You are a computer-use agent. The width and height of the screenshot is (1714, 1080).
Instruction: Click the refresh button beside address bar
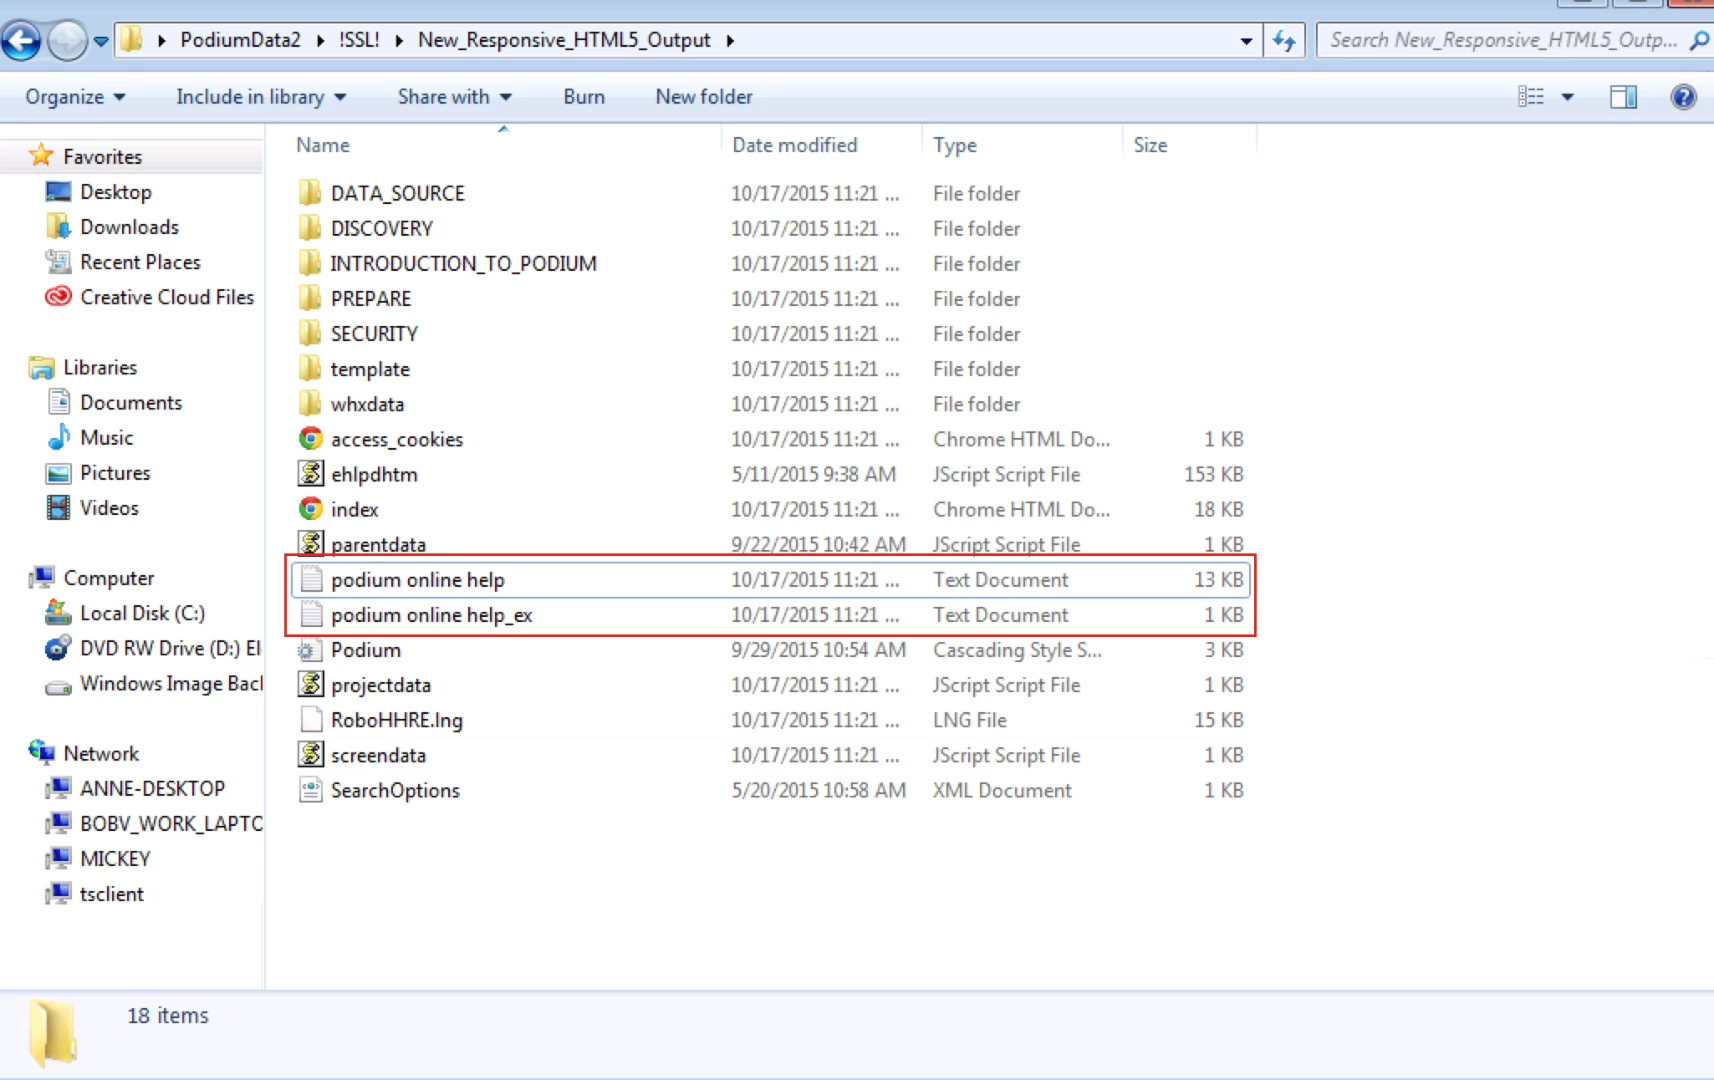(x=1284, y=41)
